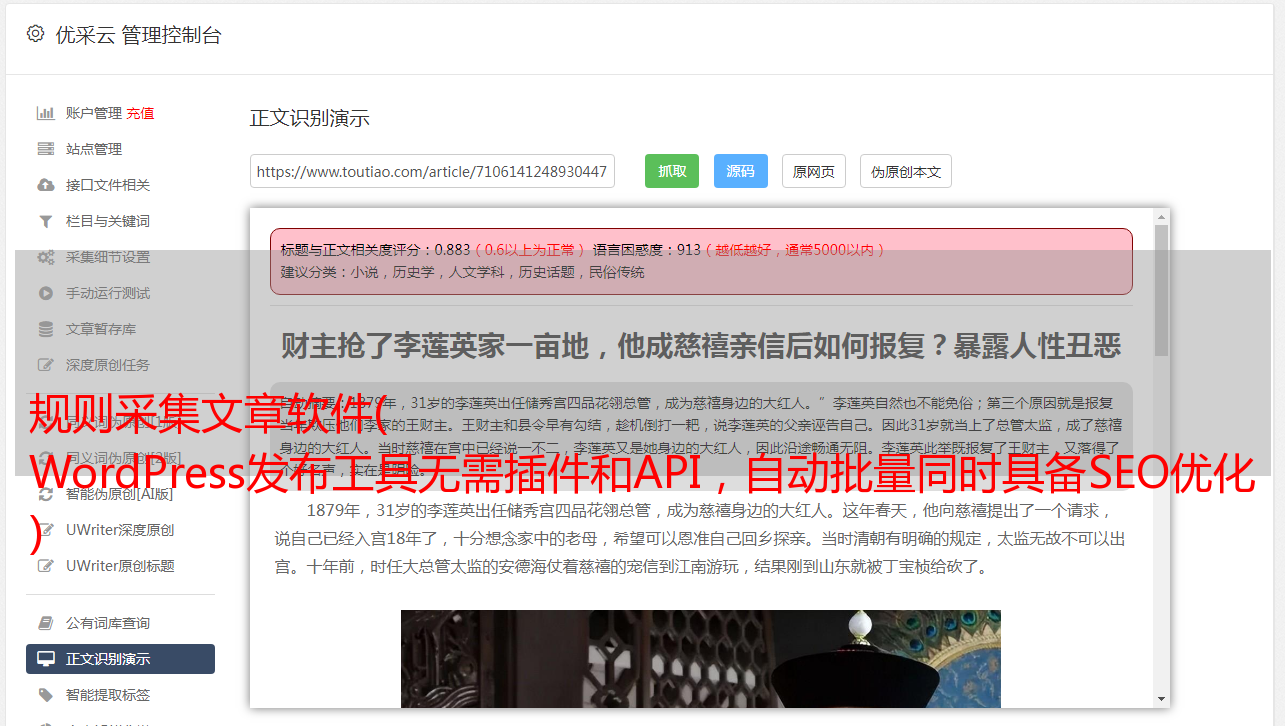The image size is (1285, 726).
Task: Click the play icon for 手动运行测试
Action: pos(46,293)
